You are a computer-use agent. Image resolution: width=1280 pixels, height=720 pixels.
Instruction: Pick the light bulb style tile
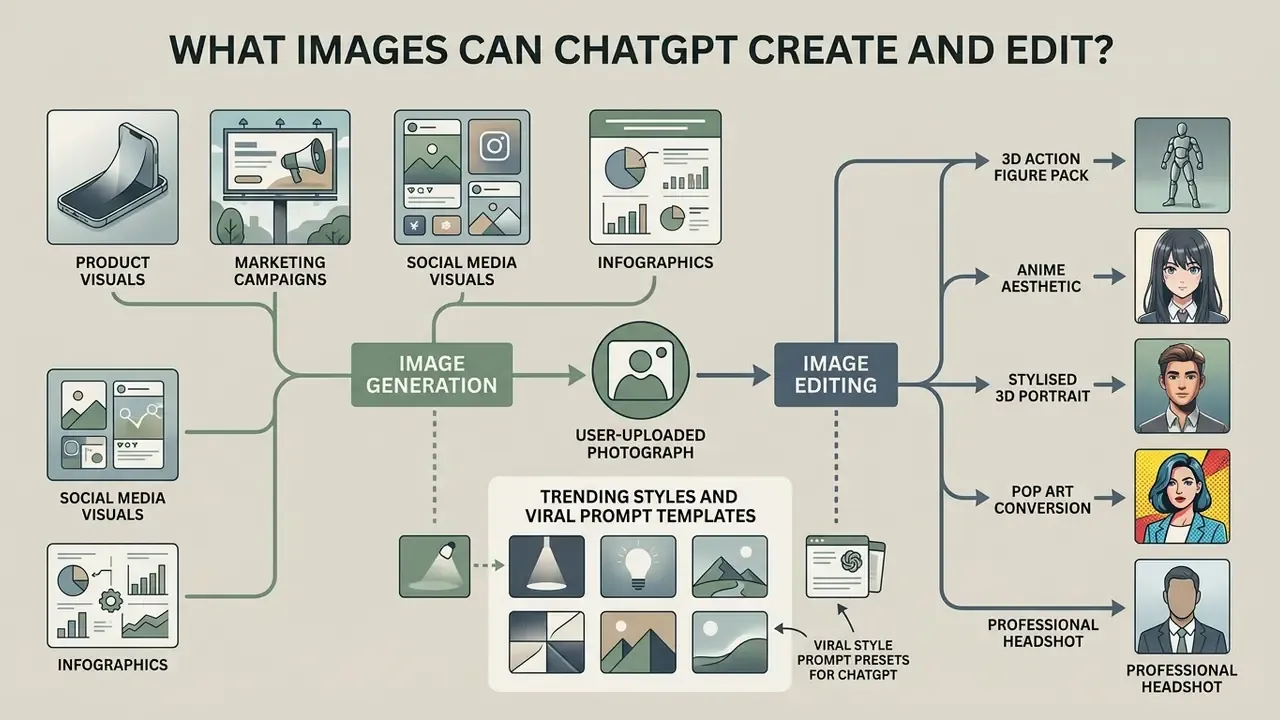click(x=638, y=566)
